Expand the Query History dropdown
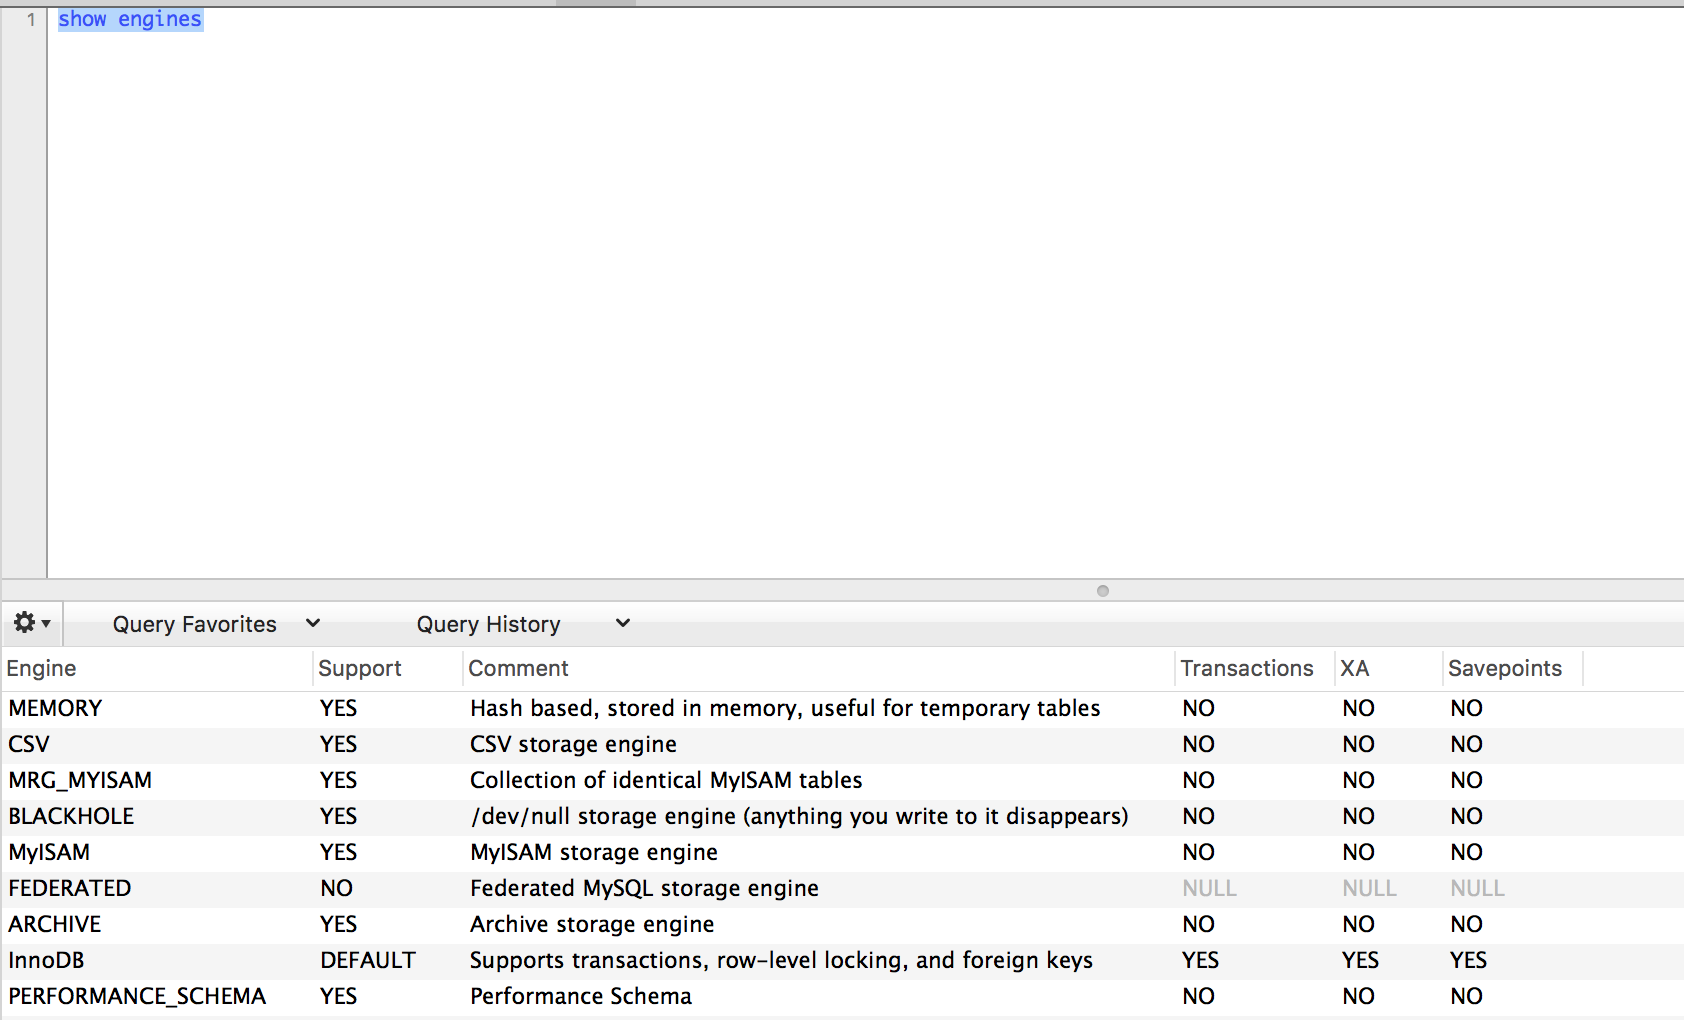 622,623
